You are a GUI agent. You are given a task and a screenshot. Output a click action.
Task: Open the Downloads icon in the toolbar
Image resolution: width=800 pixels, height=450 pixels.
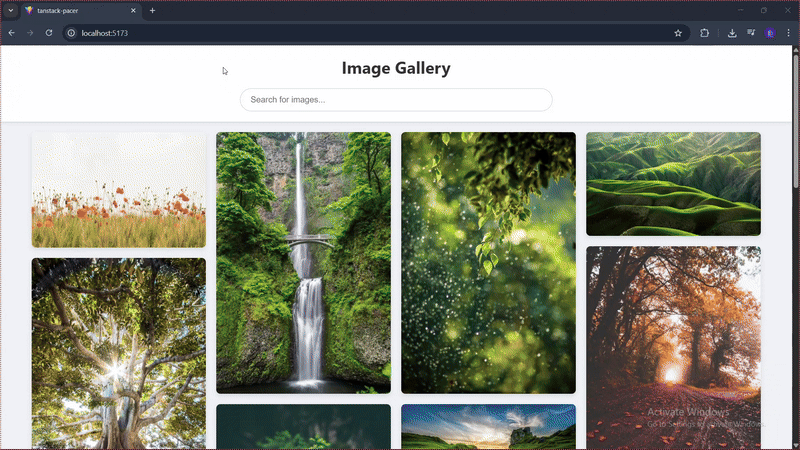point(732,33)
